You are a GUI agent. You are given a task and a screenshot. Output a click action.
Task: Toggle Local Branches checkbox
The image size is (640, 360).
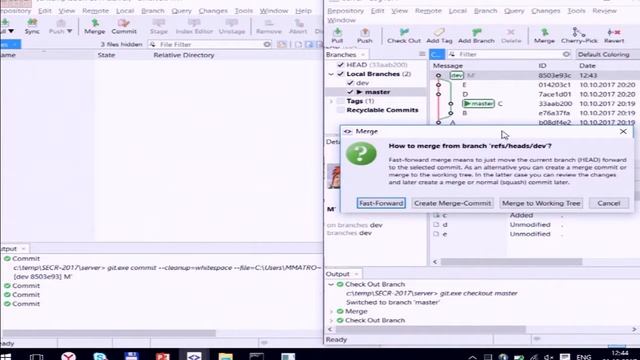340,74
